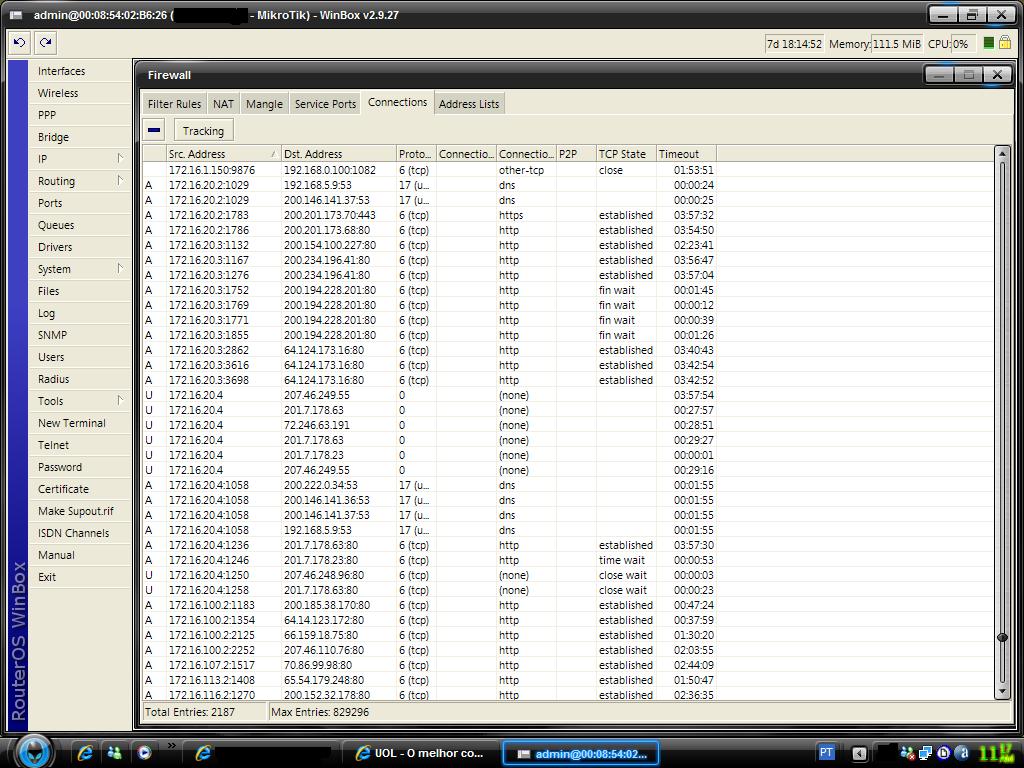Click the connections list scroll up arrow
Viewport: 1024px width, 768px height.
tap(1002, 153)
